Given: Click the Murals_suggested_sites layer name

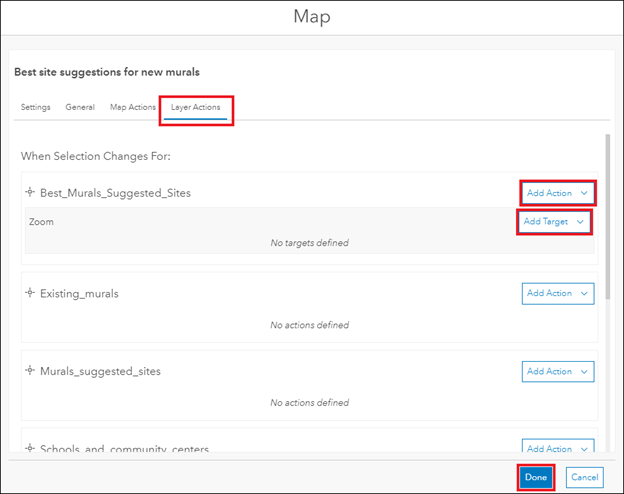Looking at the screenshot, I should [x=100, y=371].
